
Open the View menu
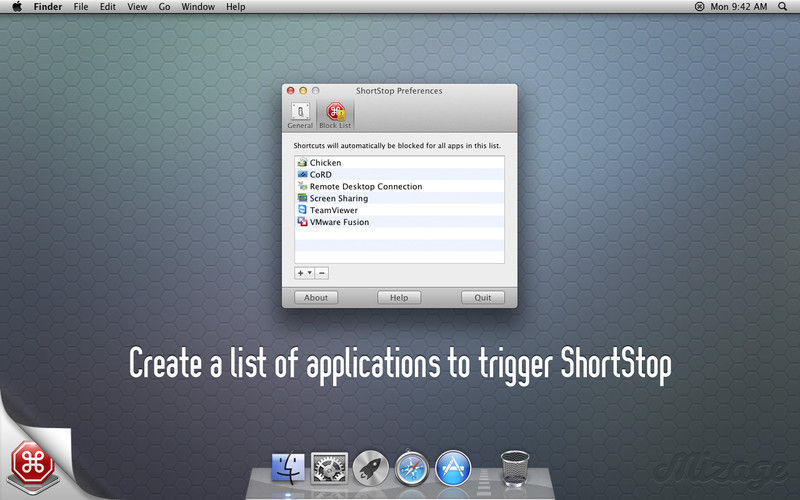pyautogui.click(x=137, y=7)
